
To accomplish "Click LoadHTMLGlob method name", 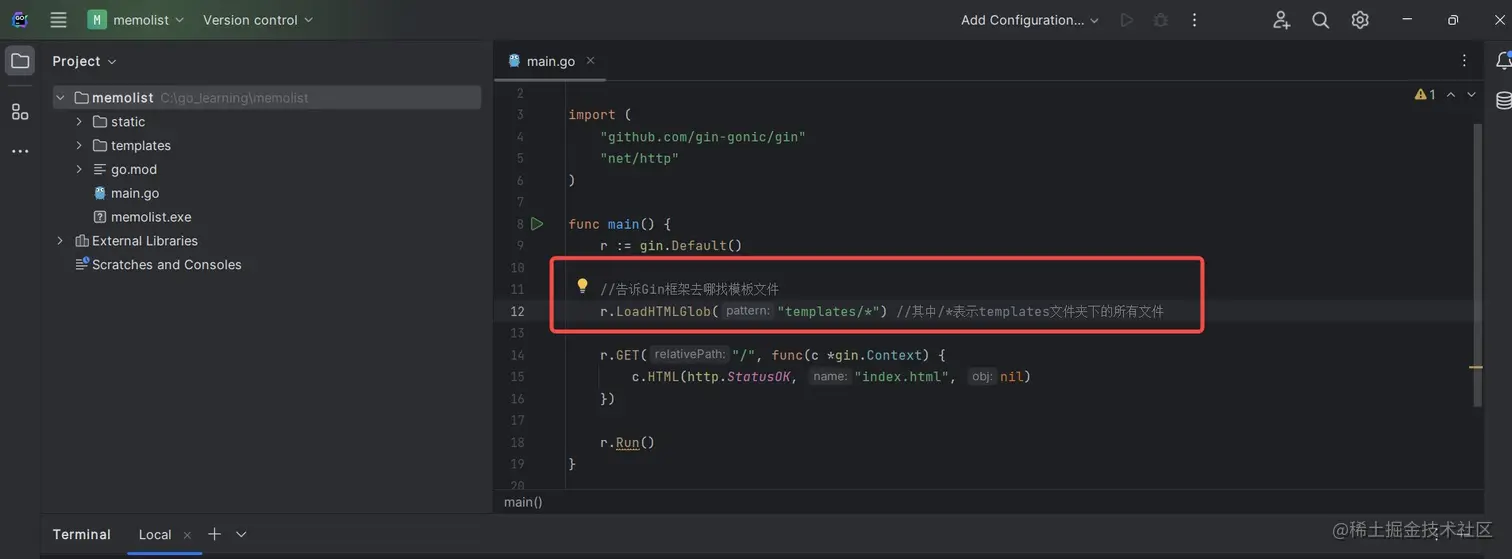I will click(663, 311).
